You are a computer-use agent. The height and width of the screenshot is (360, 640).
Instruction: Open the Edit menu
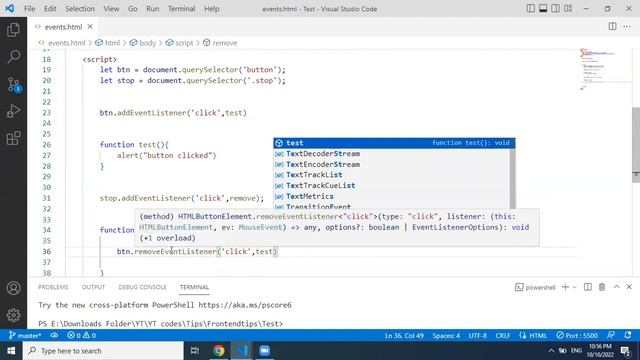click(x=50, y=9)
